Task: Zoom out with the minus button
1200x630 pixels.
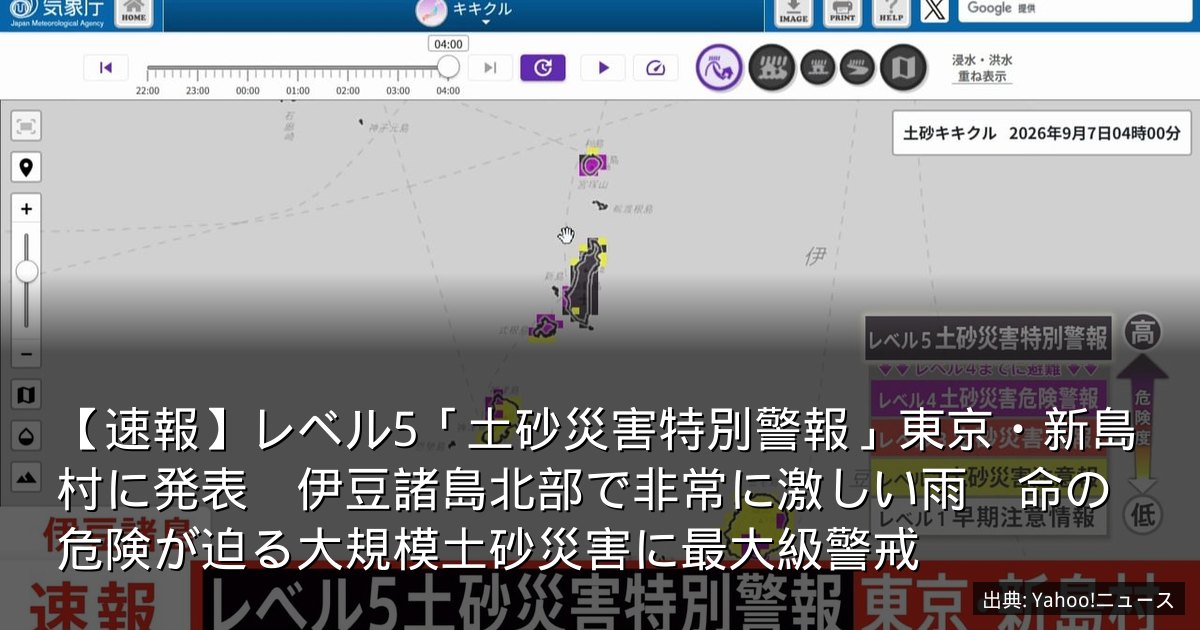Action: click(x=26, y=354)
